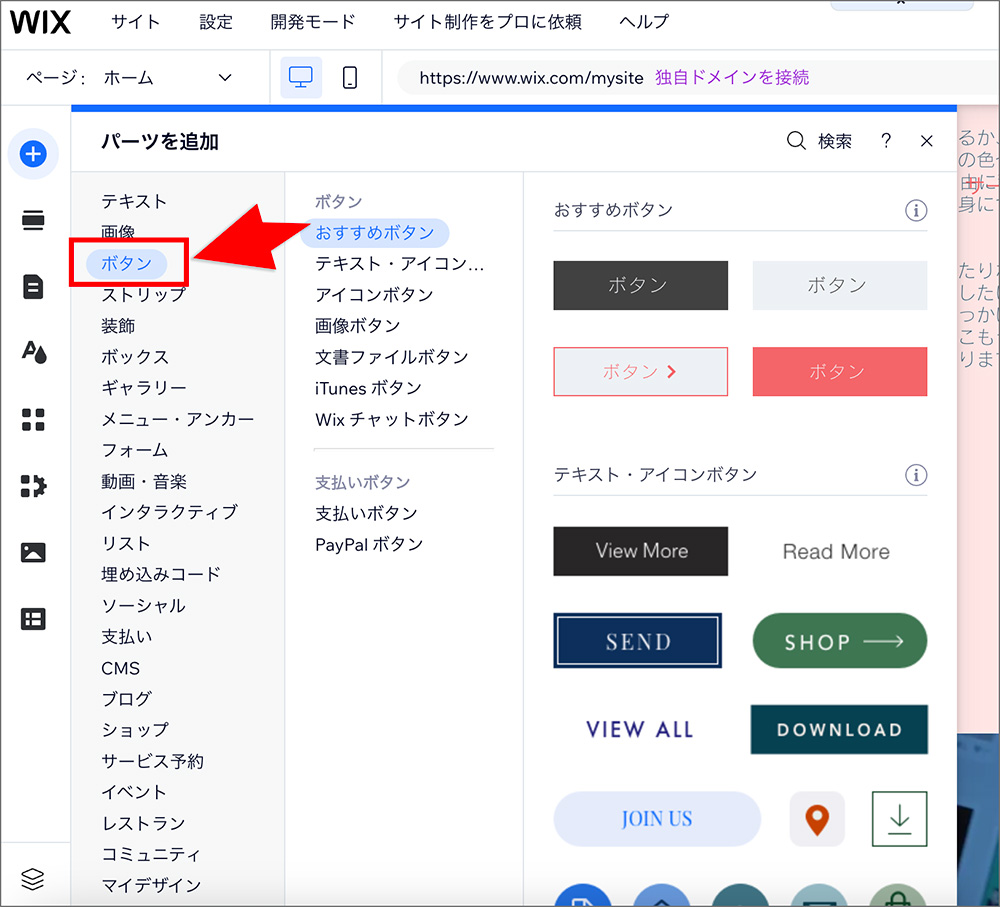Select サービス予約 category
1000x907 pixels.
pyautogui.click(x=152, y=761)
